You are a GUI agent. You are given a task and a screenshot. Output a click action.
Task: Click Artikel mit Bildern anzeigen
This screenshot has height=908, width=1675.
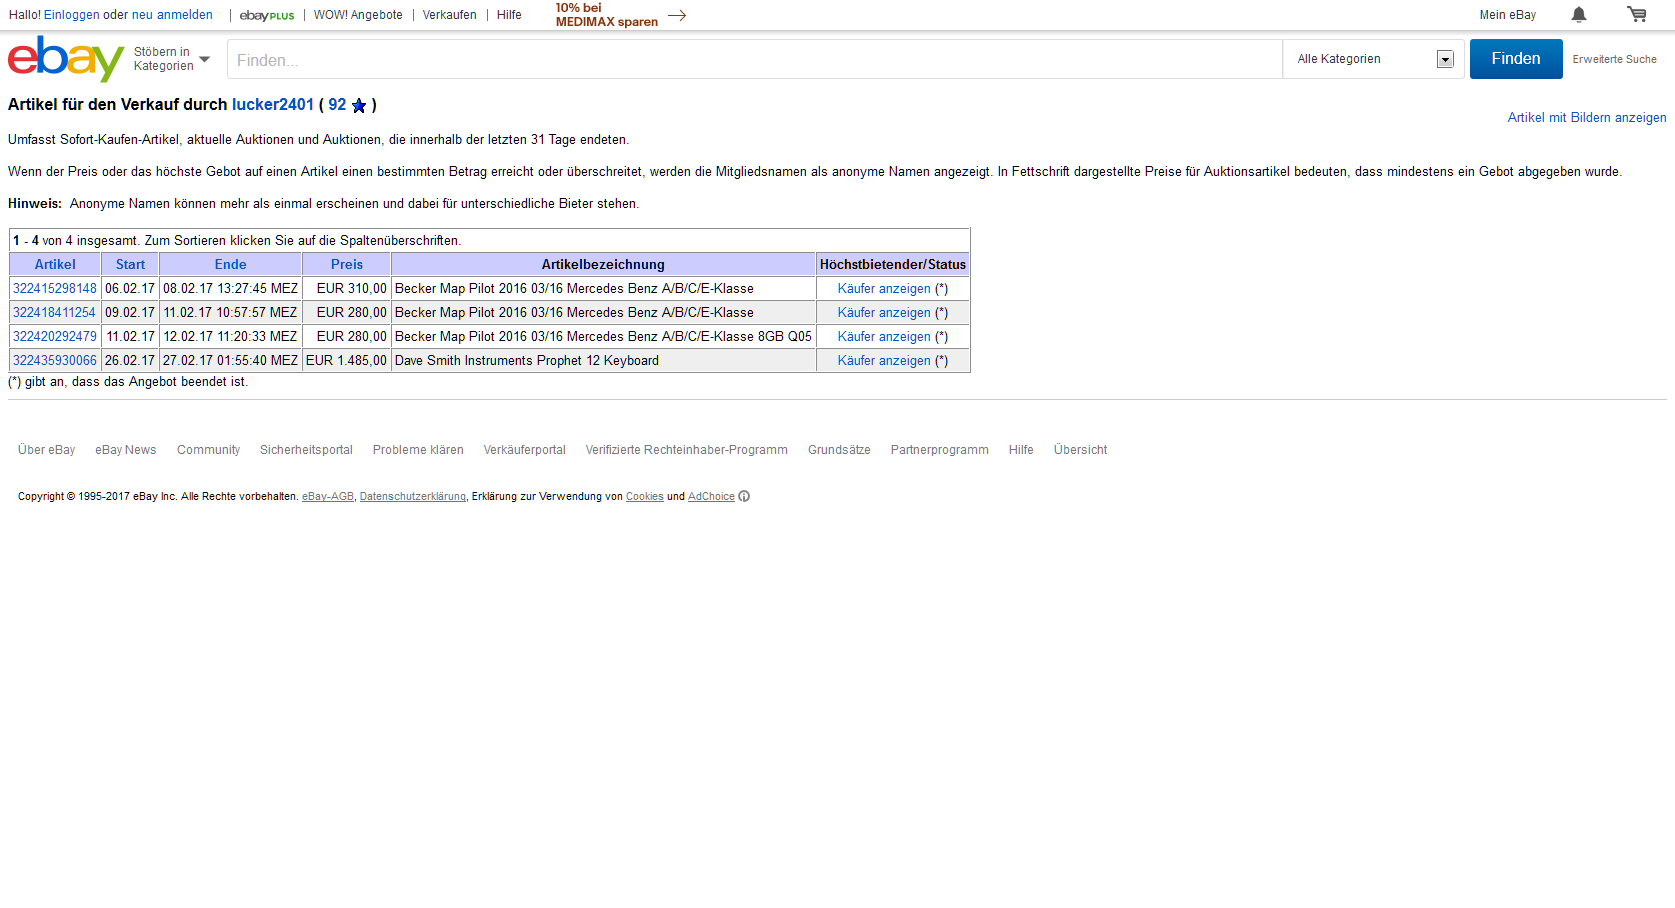pos(1586,118)
